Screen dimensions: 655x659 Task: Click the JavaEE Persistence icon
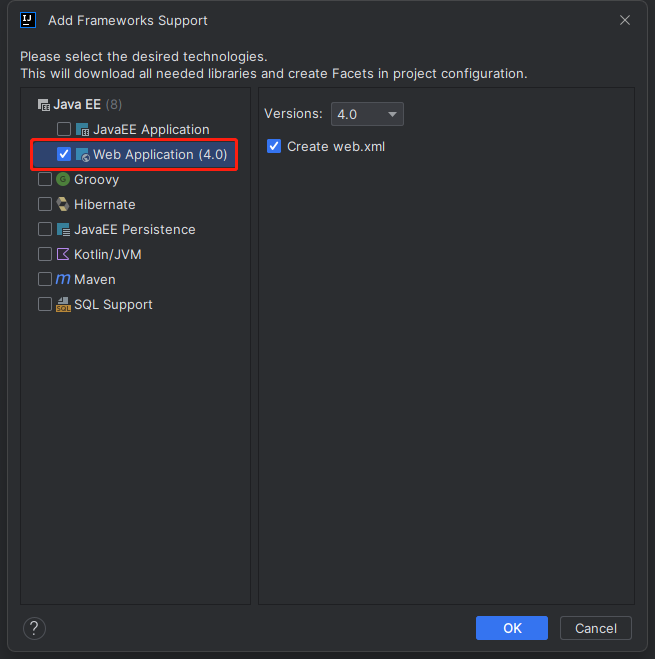click(63, 230)
